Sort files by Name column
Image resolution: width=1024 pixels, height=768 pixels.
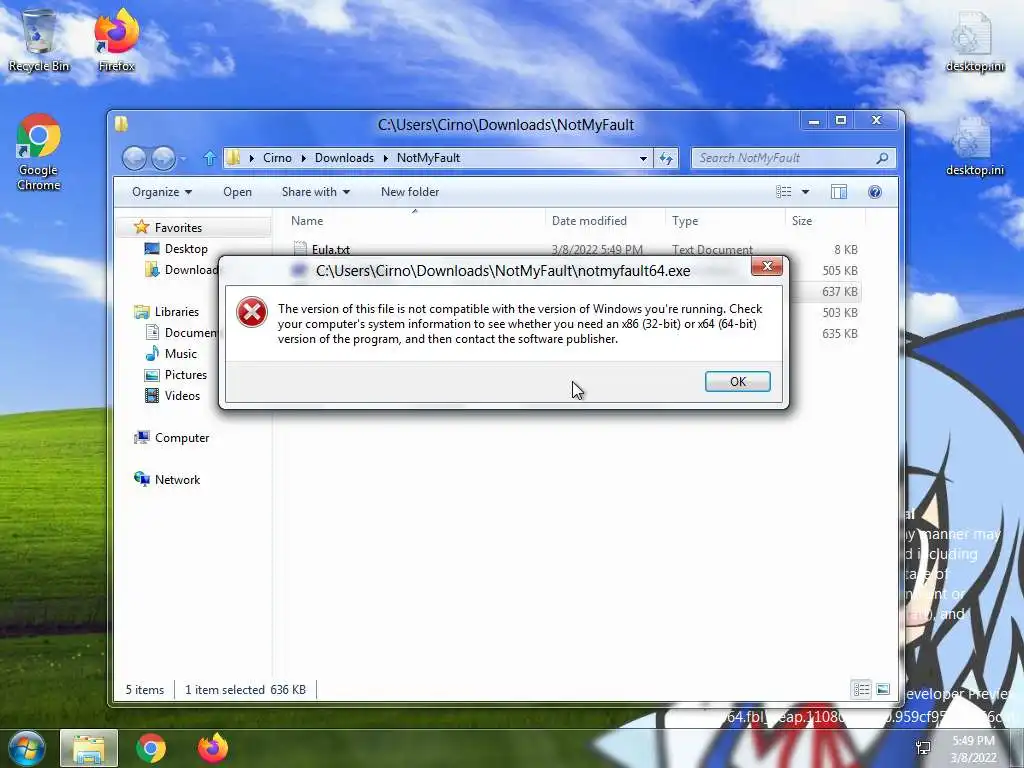click(x=307, y=221)
